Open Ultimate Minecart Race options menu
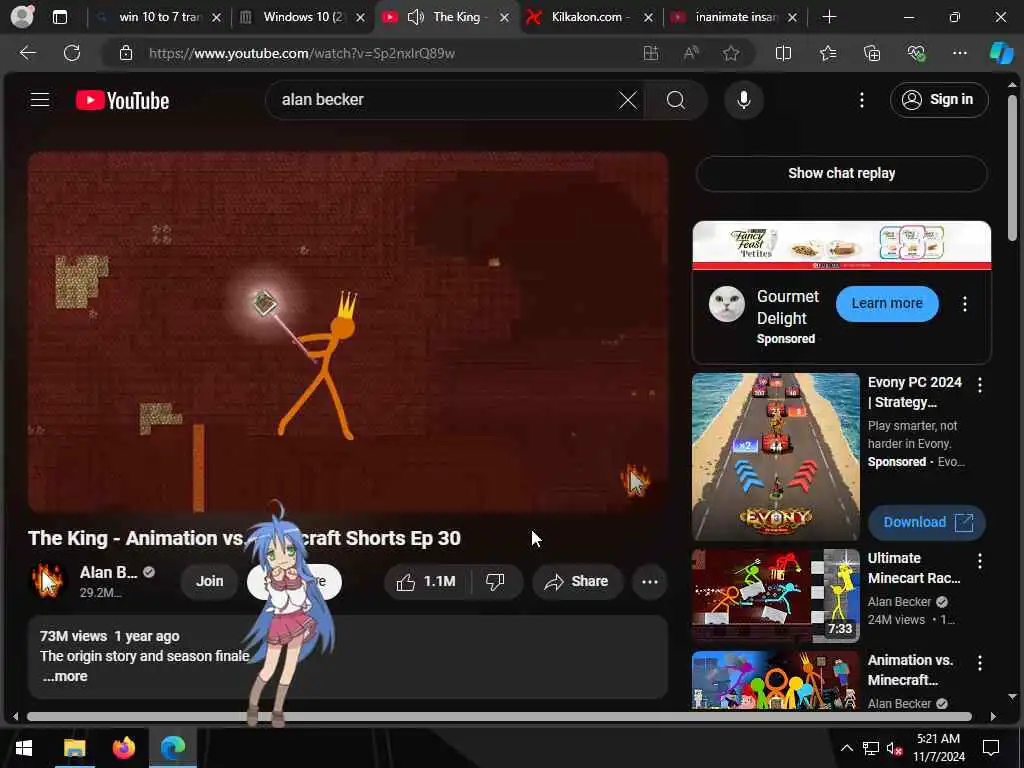 pos(980,561)
